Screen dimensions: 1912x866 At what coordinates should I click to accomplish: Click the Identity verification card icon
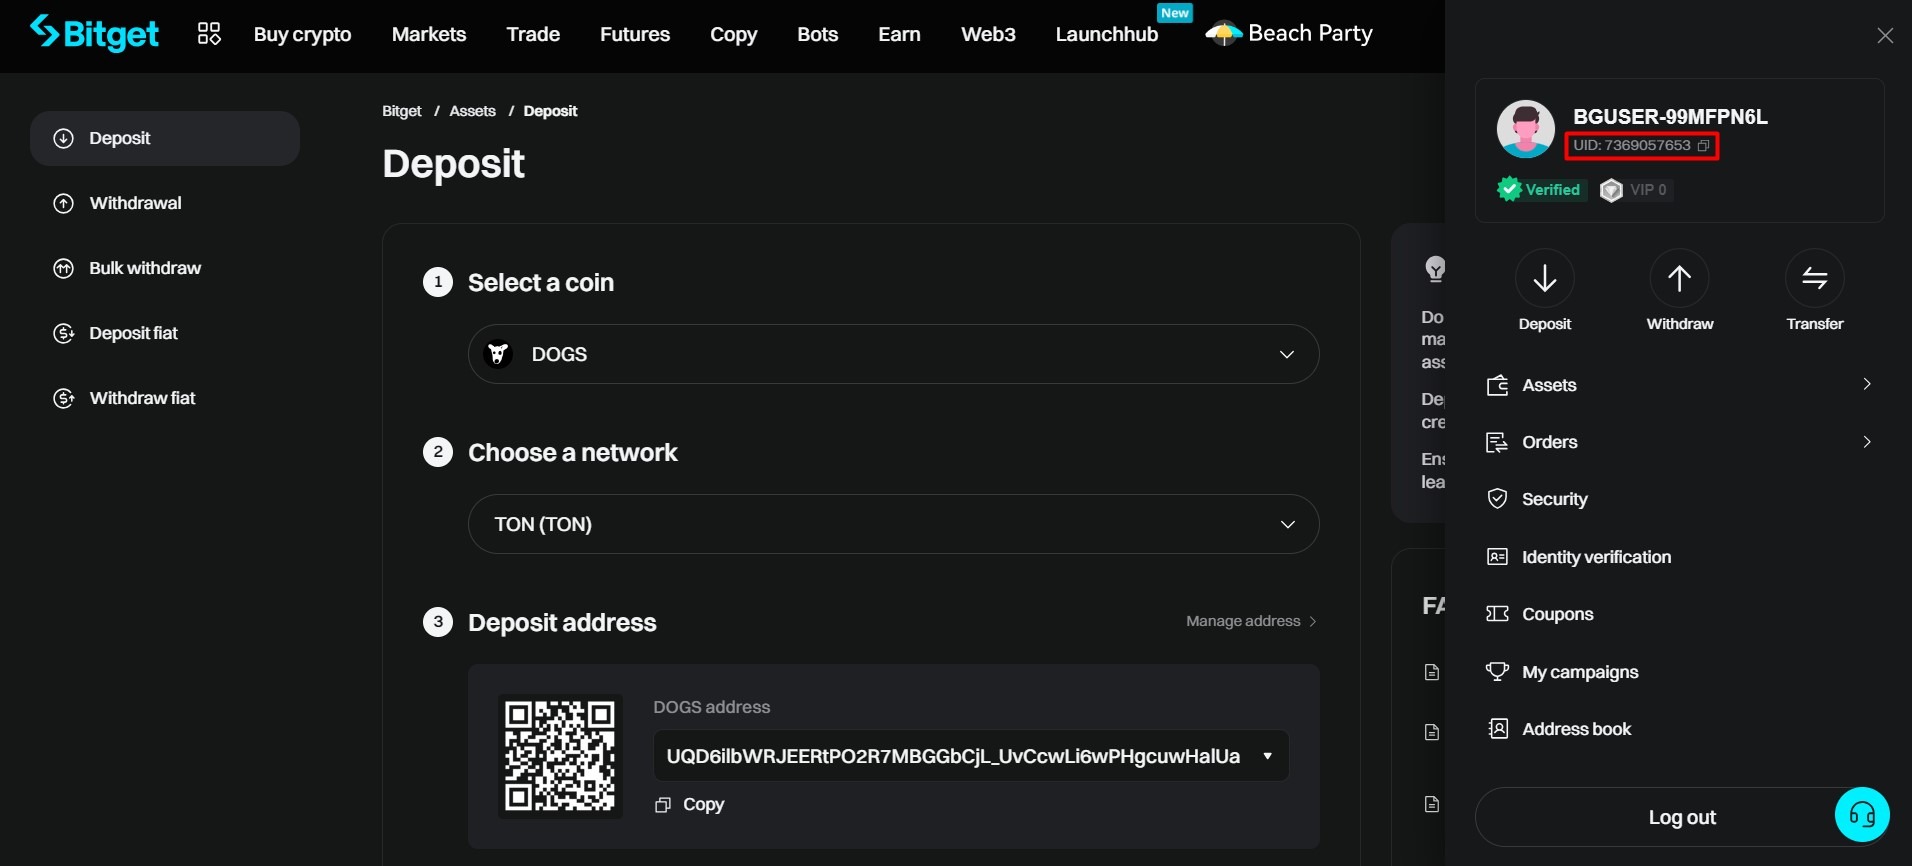(x=1497, y=557)
